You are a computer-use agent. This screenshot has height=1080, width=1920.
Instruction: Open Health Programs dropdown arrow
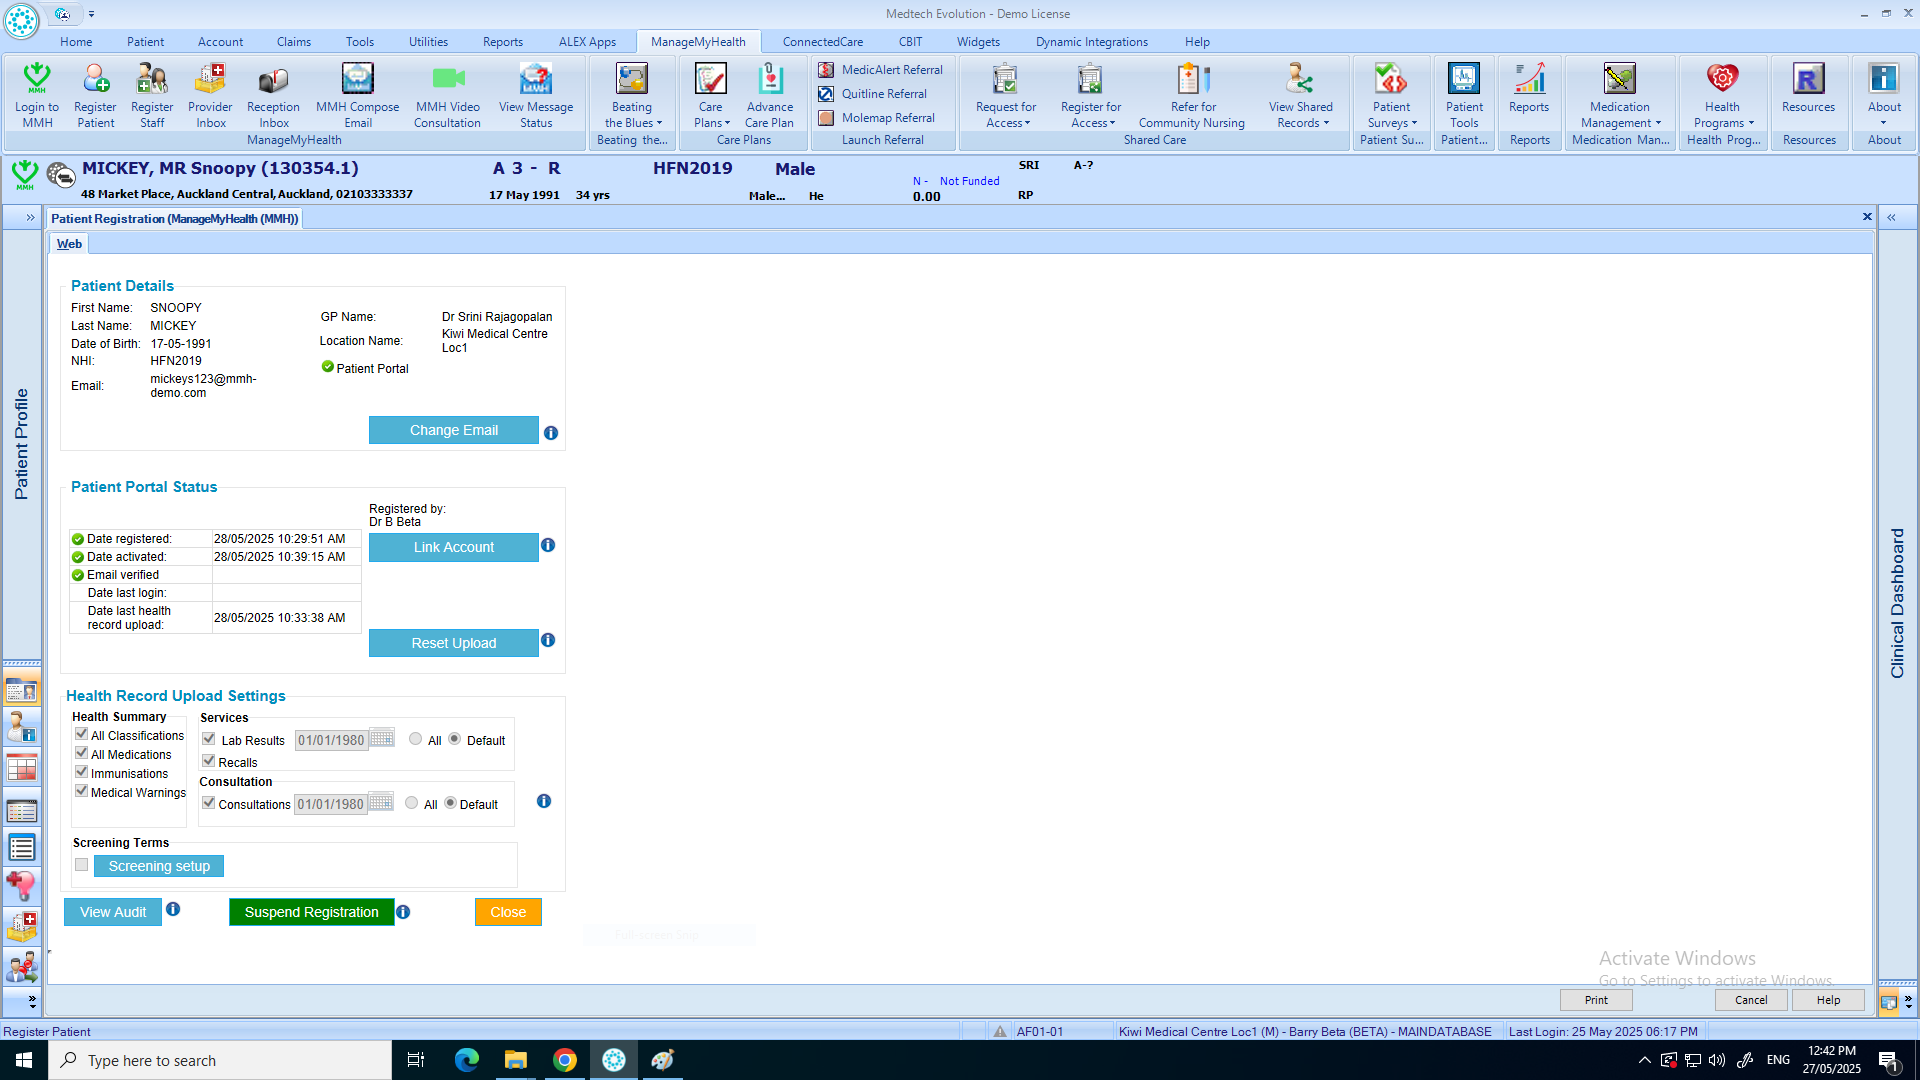tap(1751, 123)
